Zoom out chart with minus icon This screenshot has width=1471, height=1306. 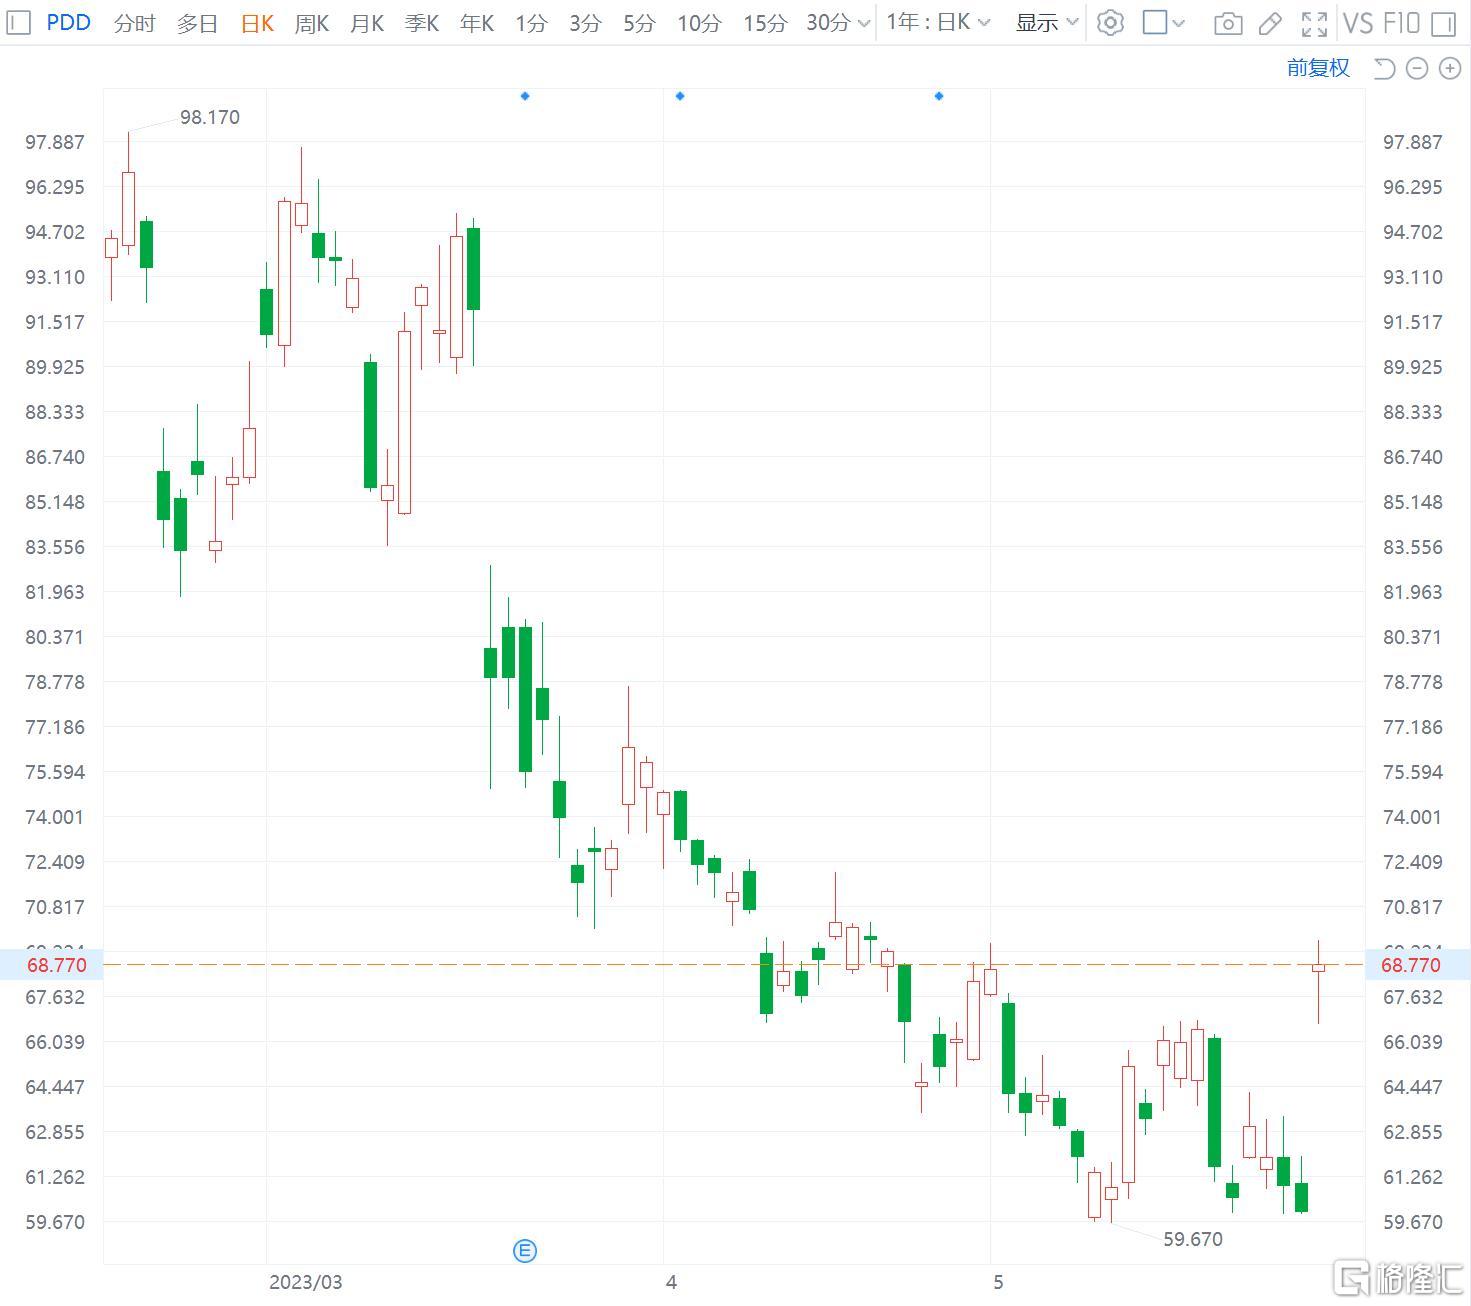(x=1417, y=68)
